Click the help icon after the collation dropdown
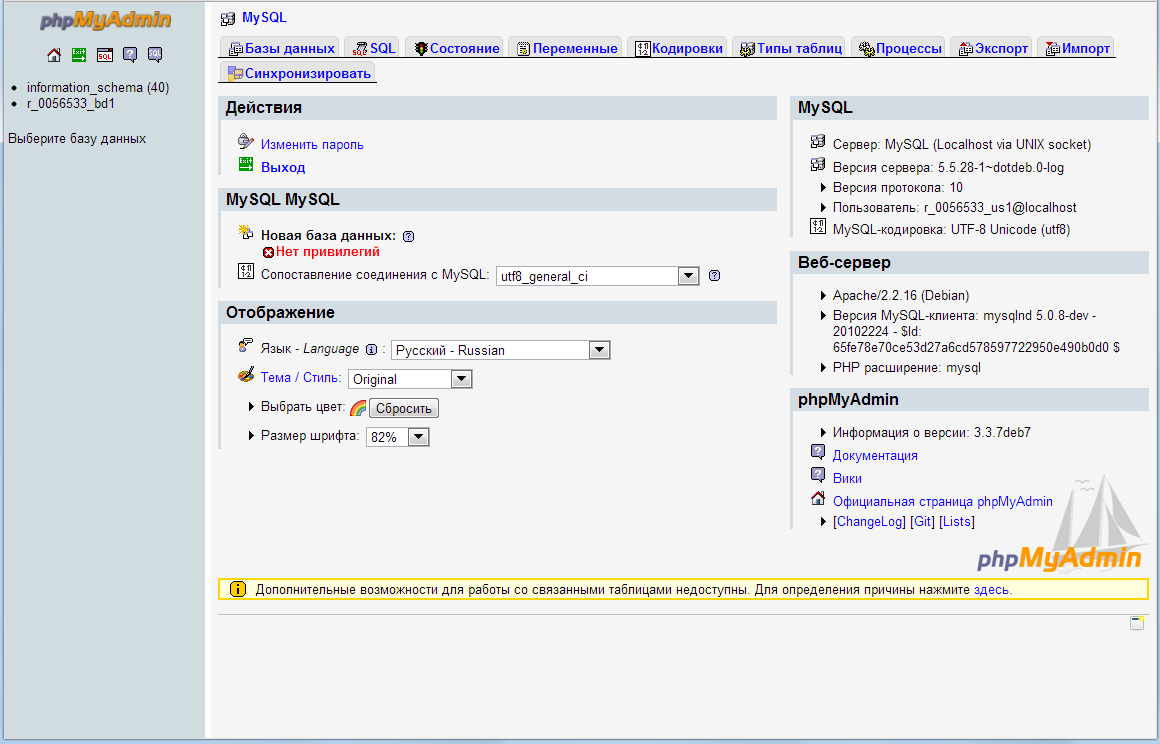 click(x=714, y=275)
